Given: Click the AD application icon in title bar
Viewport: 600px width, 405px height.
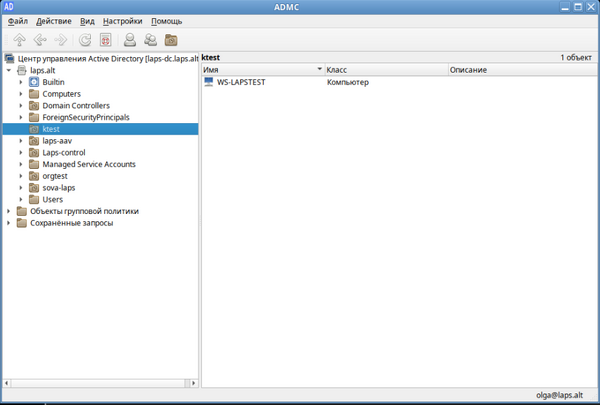Looking at the screenshot, I should coord(8,7).
